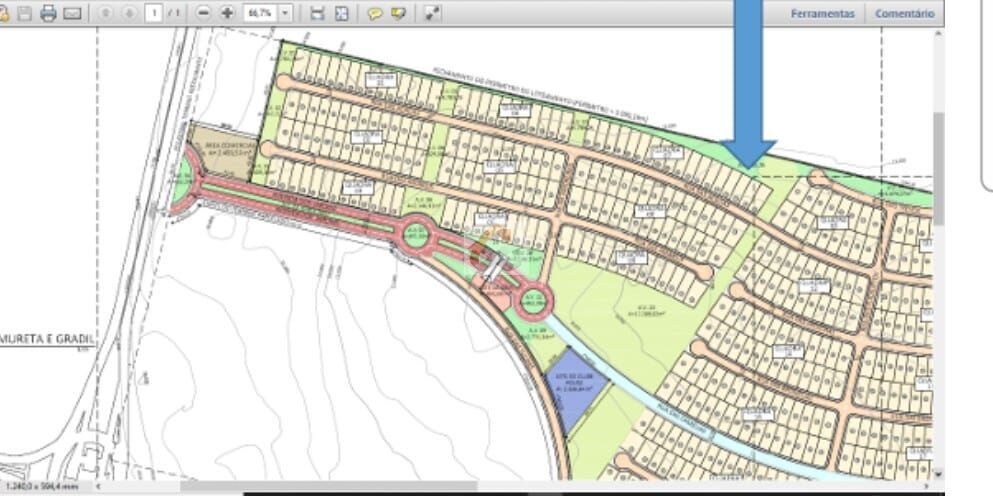Go to previous page with up arrow
This screenshot has width=993, height=496.
tap(107, 13)
